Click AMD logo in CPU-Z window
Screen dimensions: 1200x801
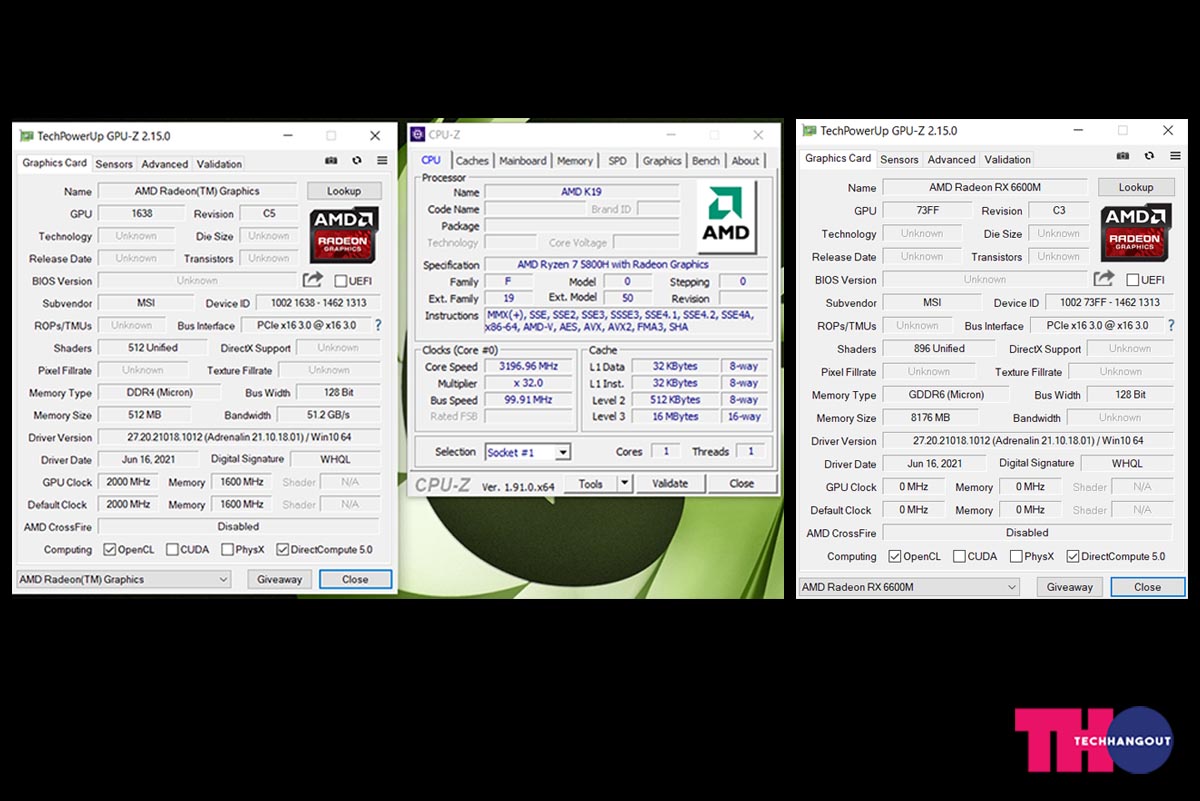[x=725, y=217]
